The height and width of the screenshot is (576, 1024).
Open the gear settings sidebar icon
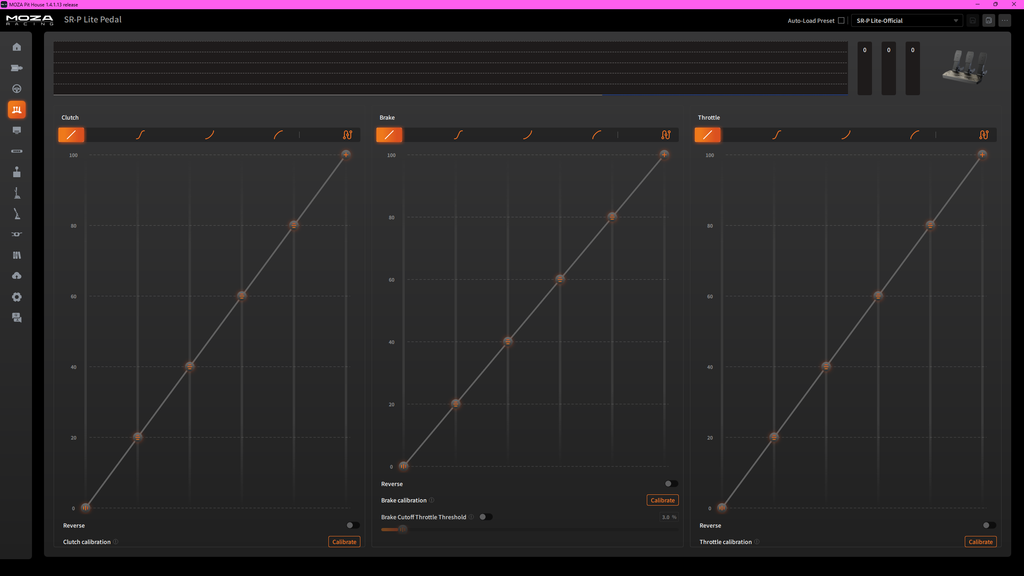tap(16, 296)
